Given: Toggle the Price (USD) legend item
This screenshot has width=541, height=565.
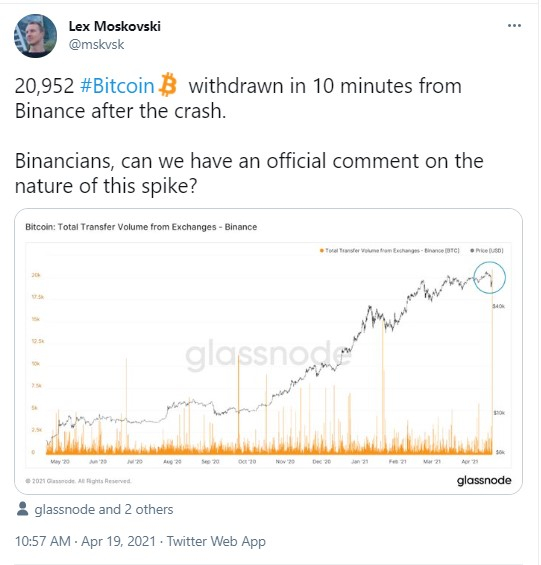Looking at the screenshot, I should (x=487, y=250).
